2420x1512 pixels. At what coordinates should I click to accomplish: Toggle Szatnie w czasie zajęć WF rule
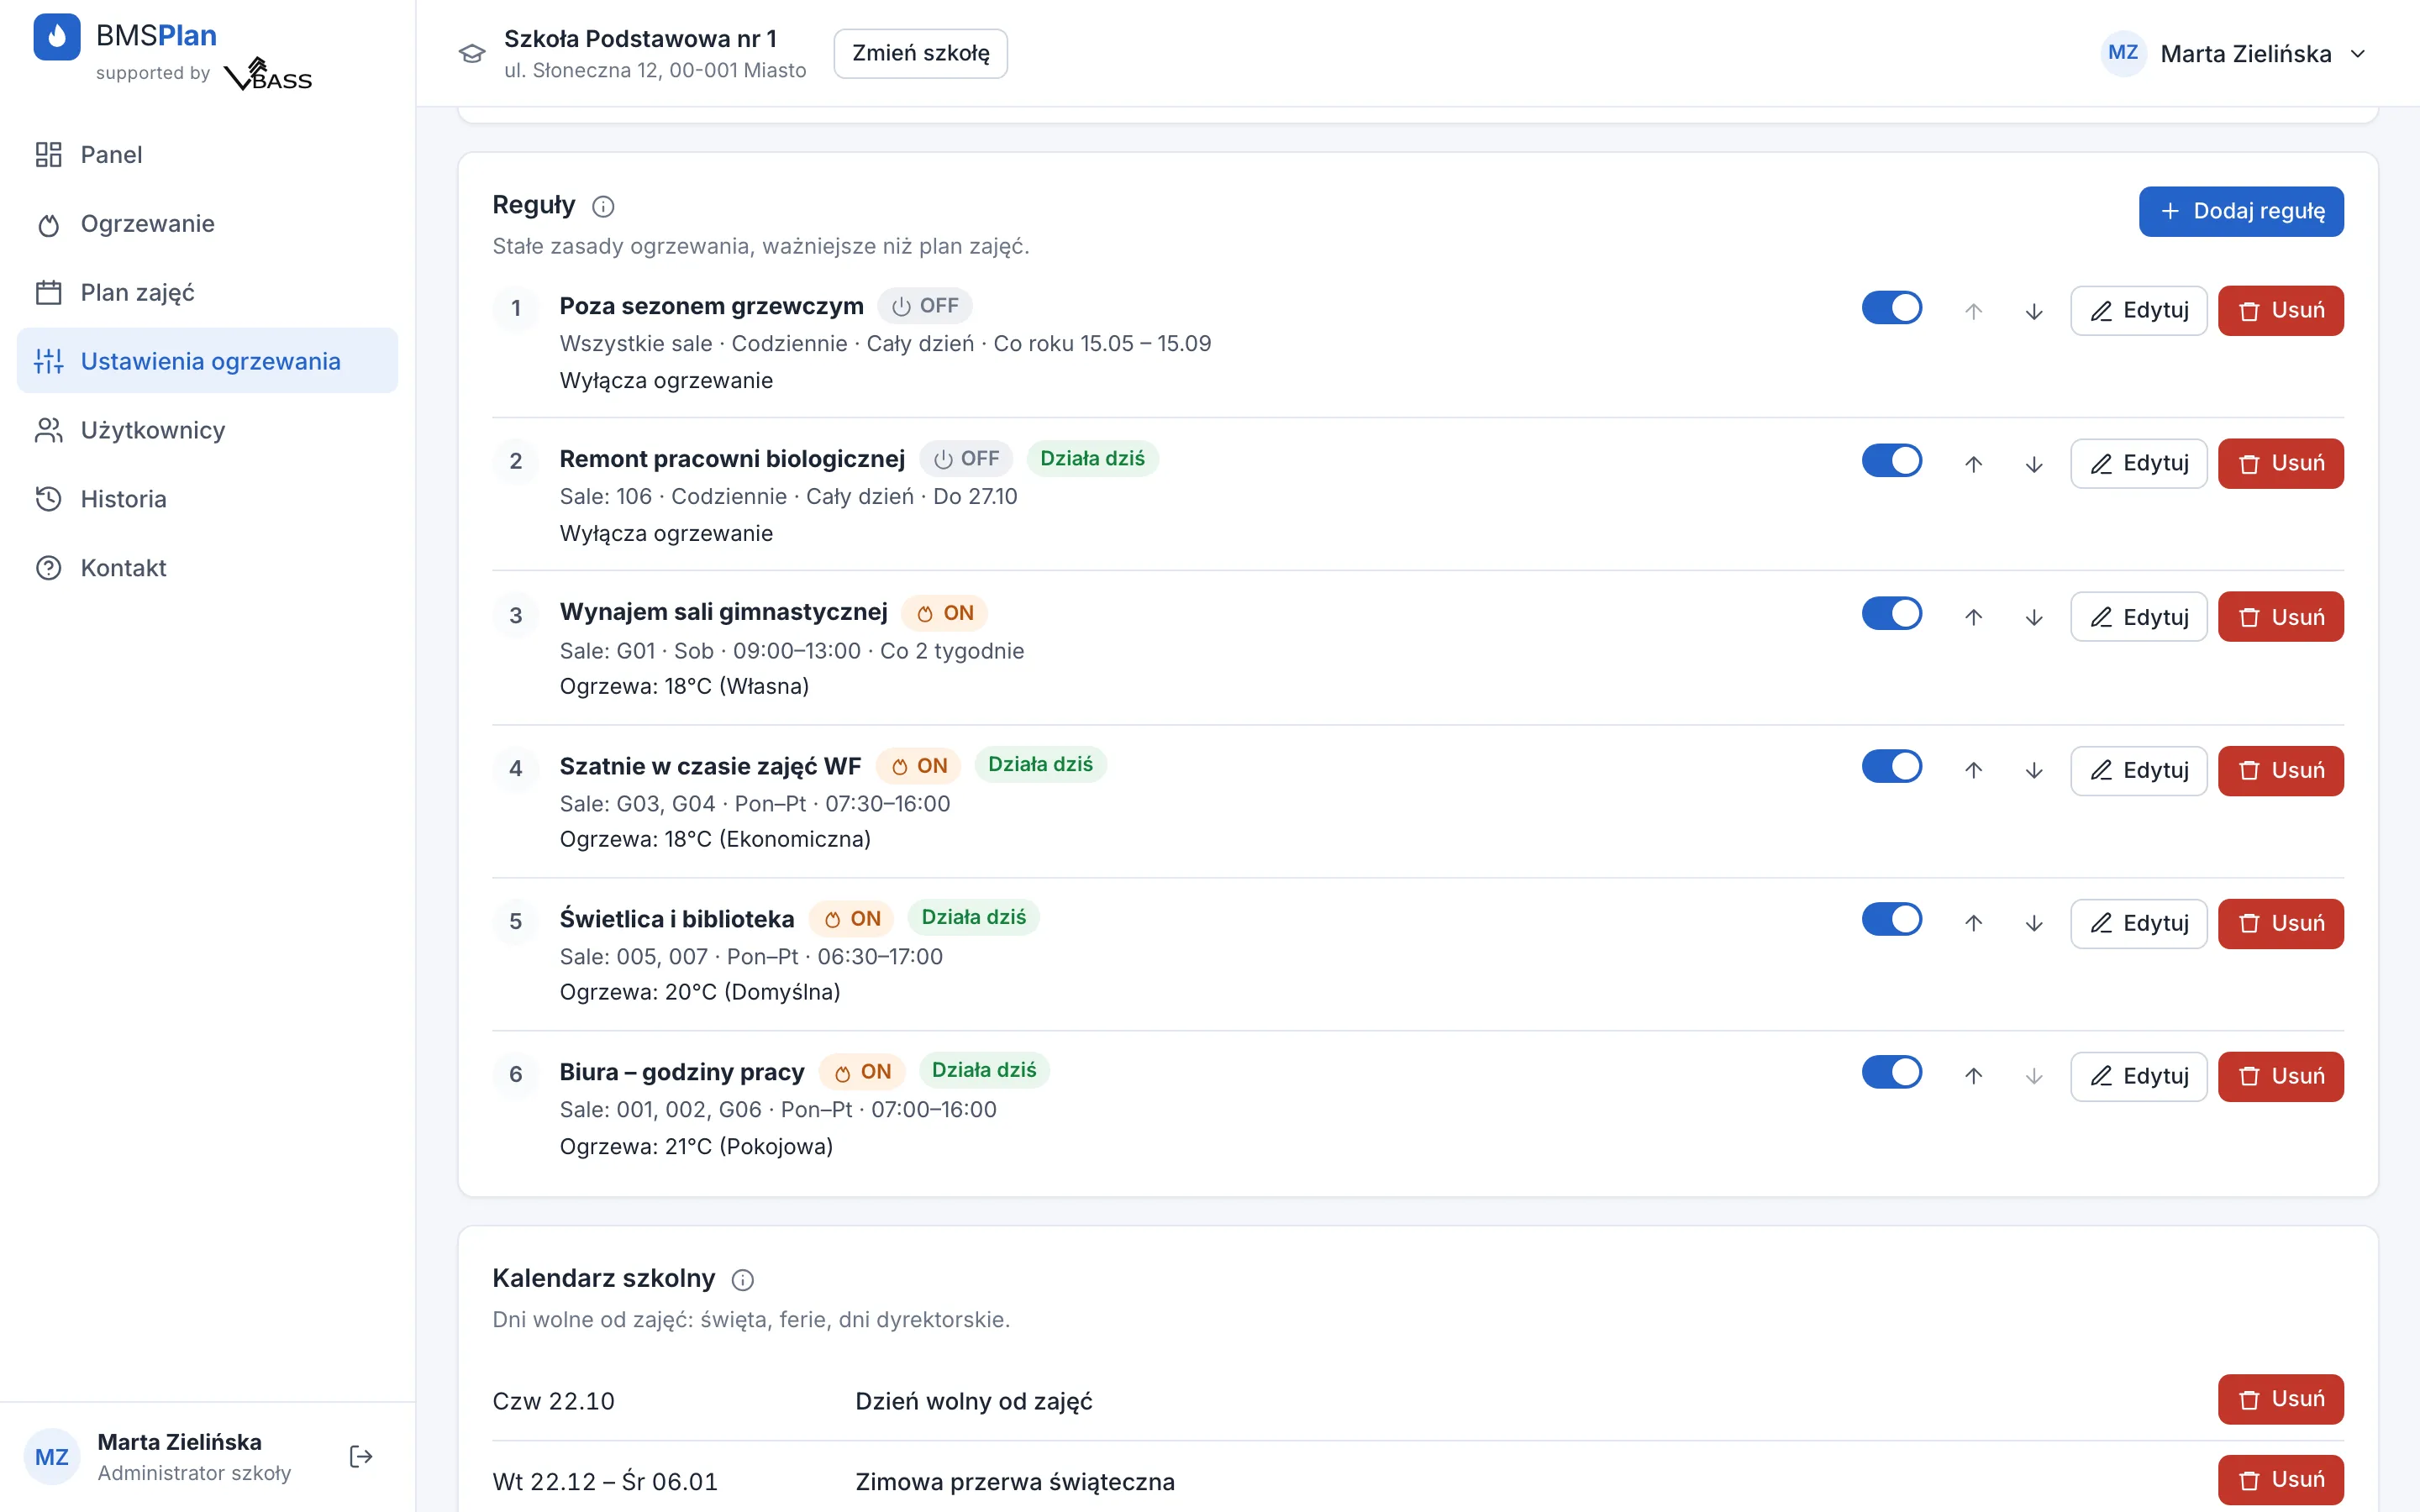[x=1892, y=766]
